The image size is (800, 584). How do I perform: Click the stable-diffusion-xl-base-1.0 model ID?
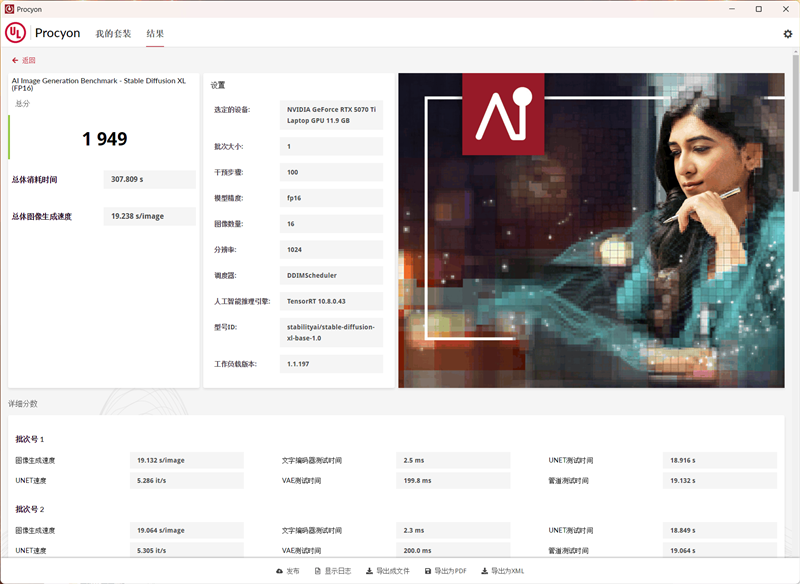[x=331, y=333]
